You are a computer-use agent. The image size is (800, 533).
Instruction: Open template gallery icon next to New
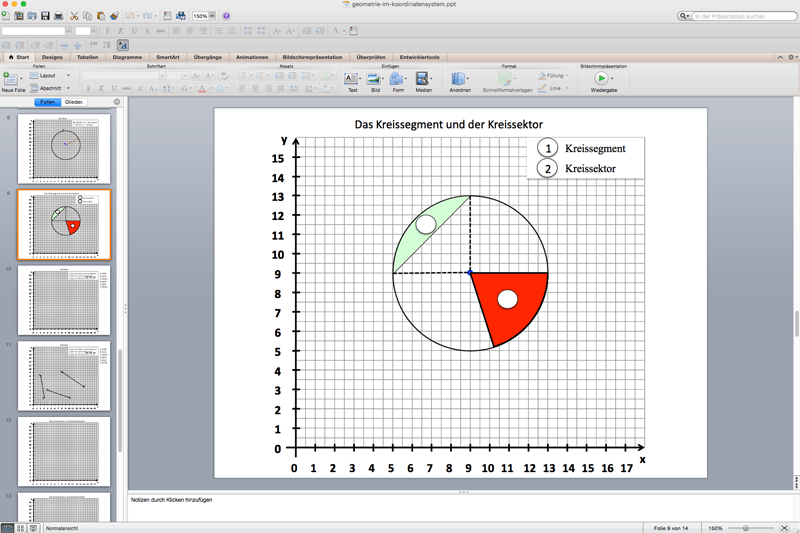(x=19, y=16)
